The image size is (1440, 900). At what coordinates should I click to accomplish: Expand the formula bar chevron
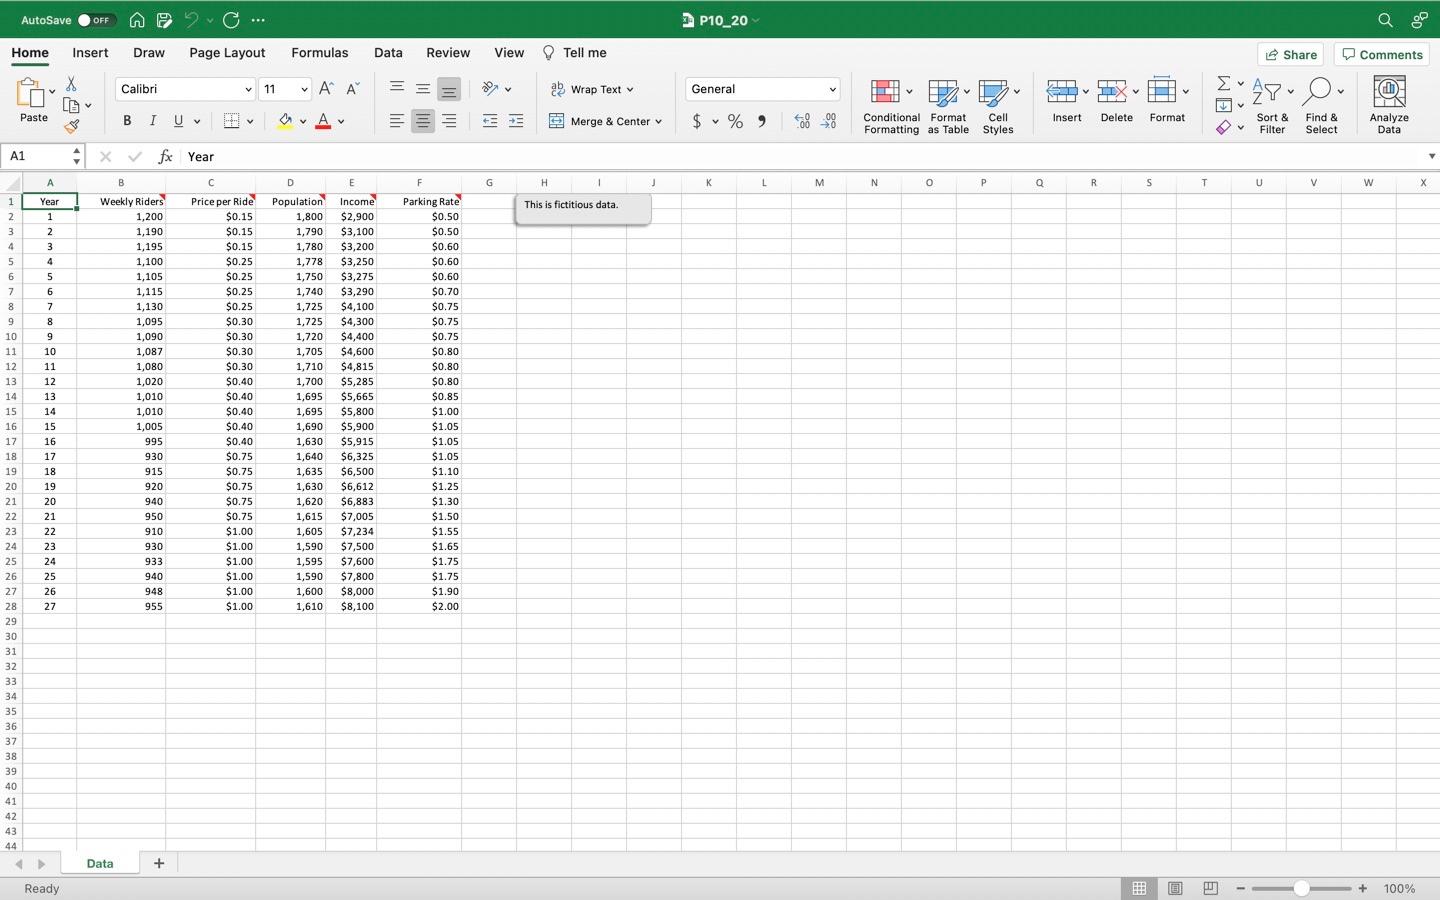(x=1432, y=157)
